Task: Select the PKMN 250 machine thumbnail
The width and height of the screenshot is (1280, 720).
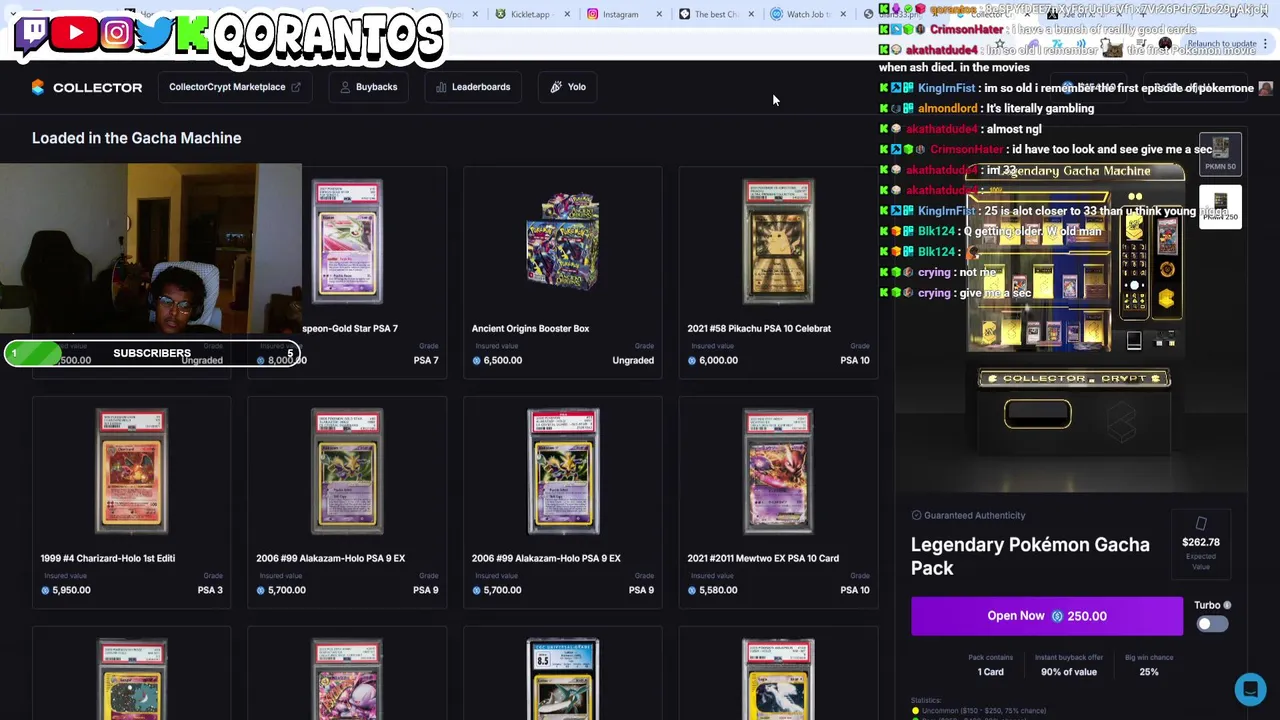Action: 1220,207
